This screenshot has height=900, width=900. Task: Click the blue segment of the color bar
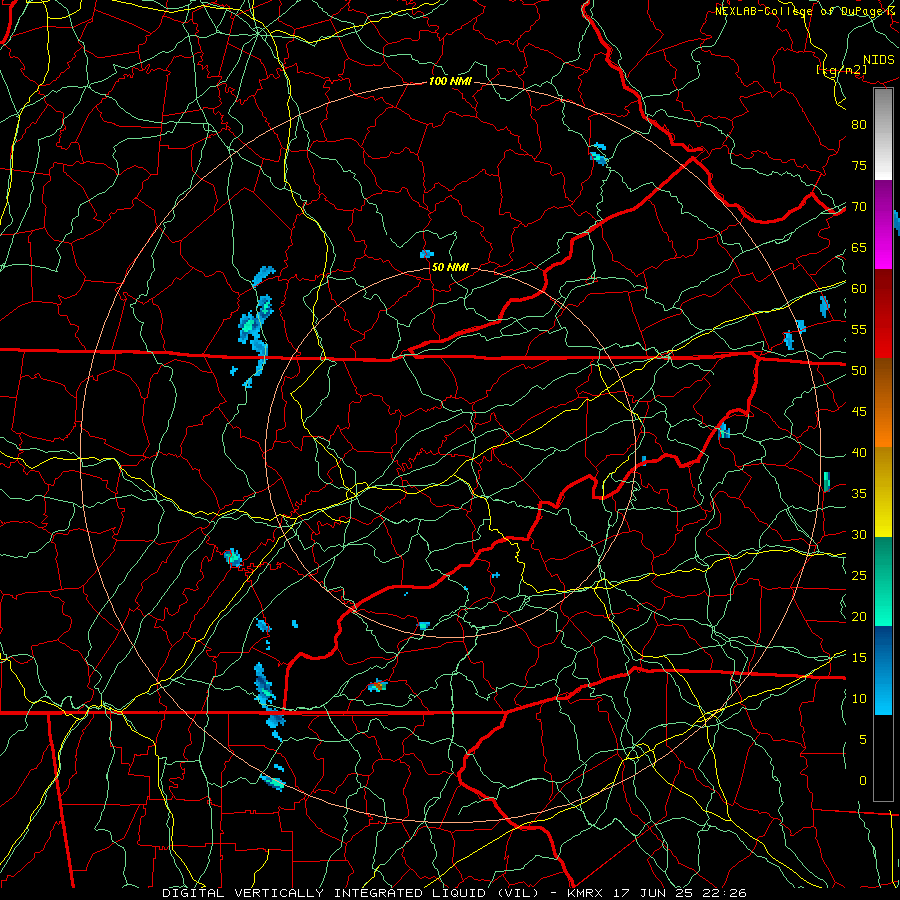[883, 670]
